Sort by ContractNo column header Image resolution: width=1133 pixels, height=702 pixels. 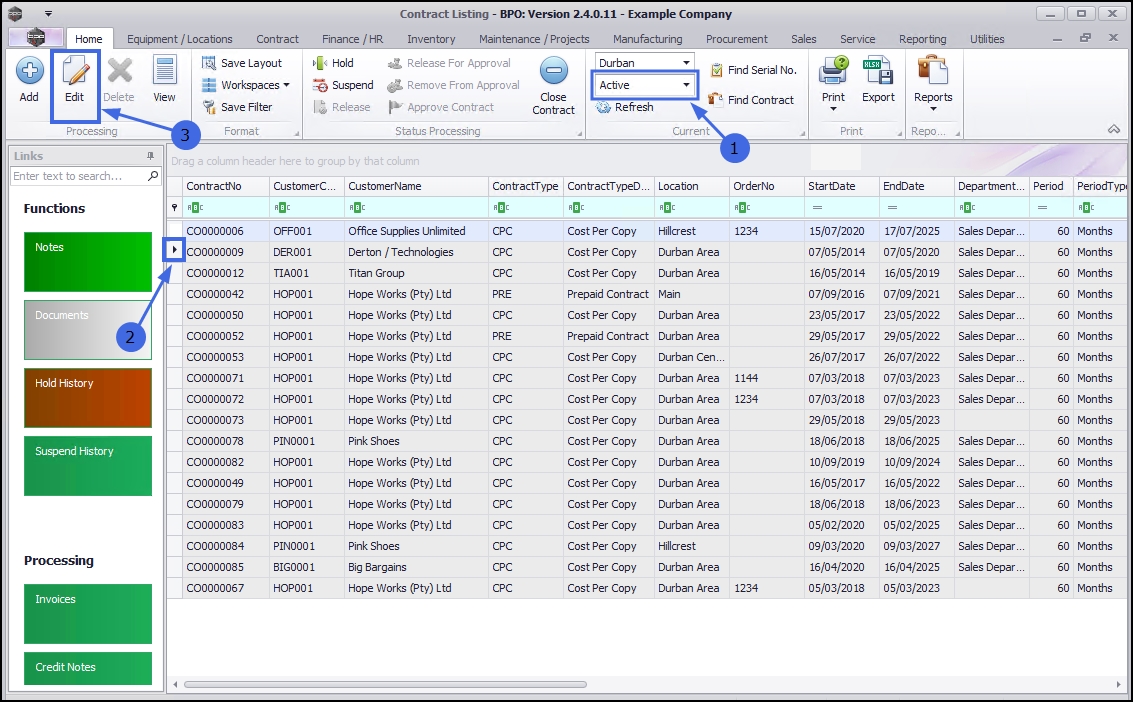[225, 186]
